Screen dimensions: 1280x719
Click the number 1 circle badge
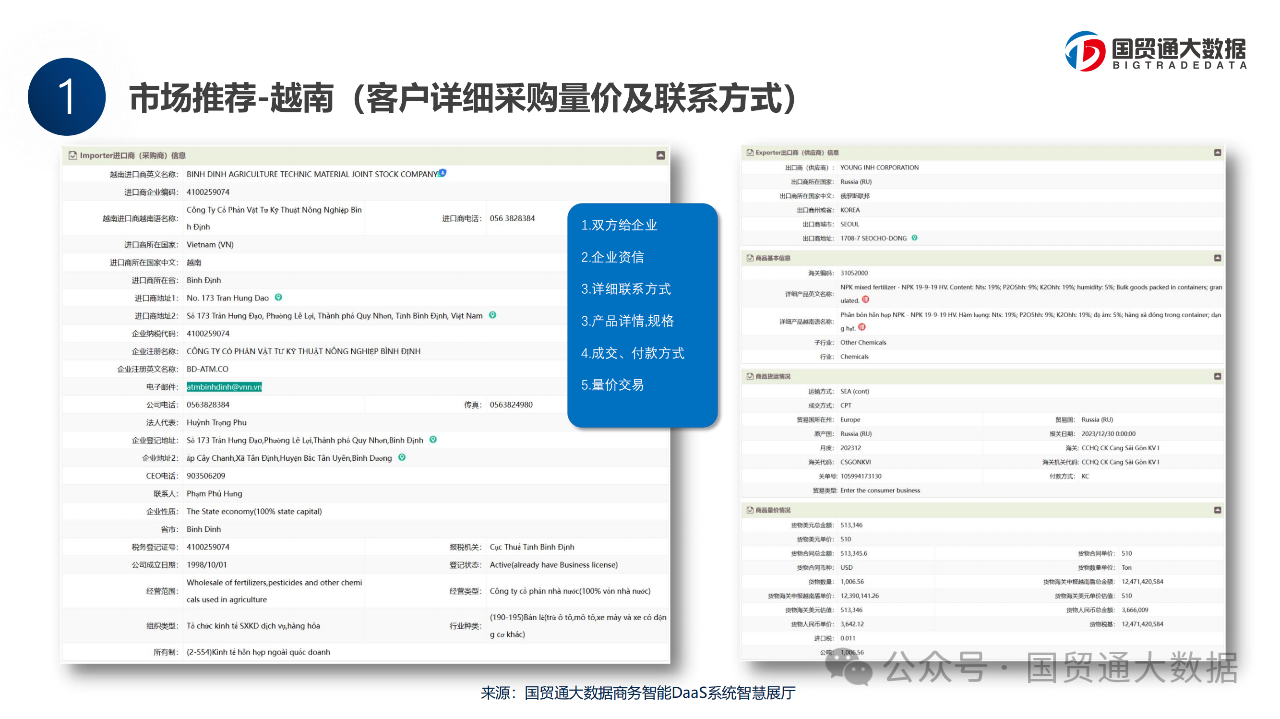pos(67,98)
